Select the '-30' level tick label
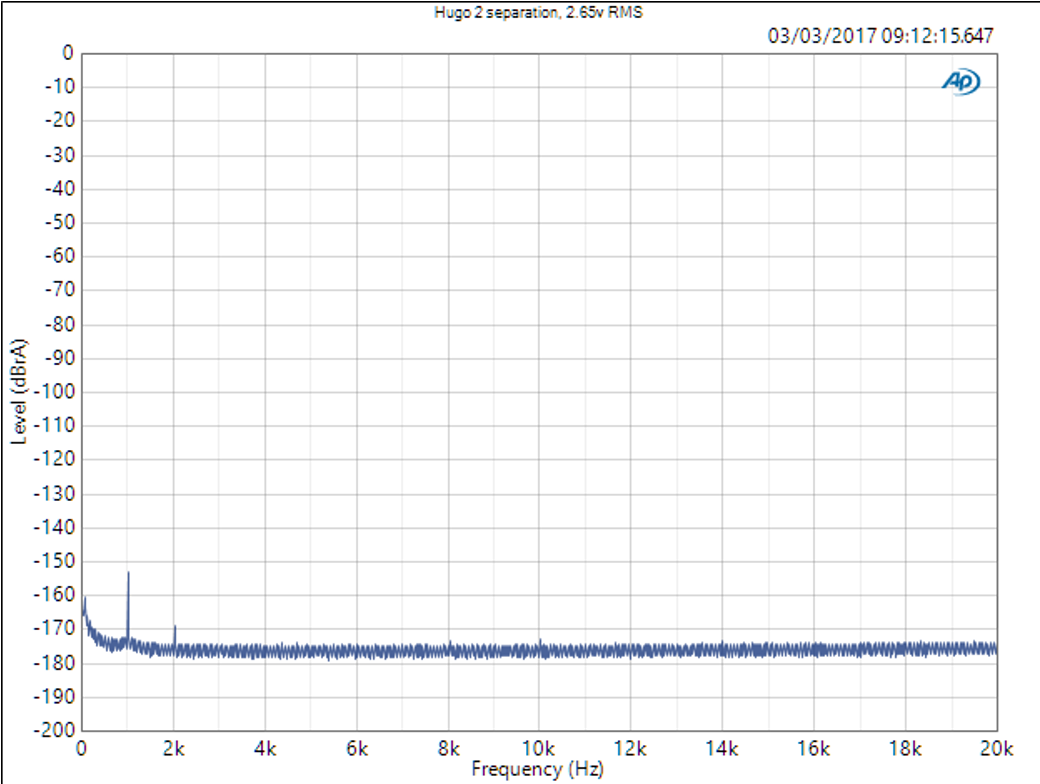 pos(59,155)
